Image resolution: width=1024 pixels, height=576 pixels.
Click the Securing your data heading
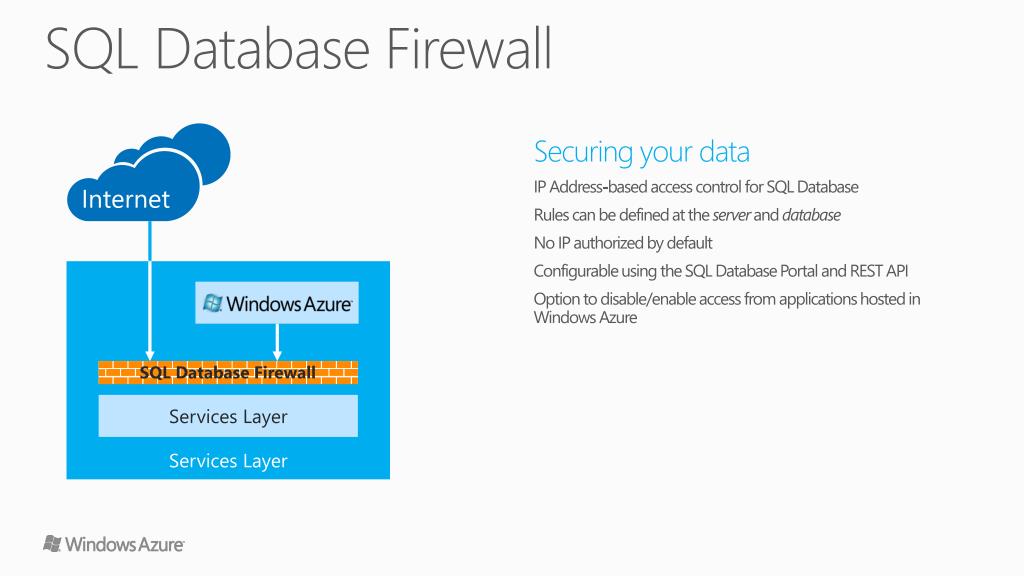pyautogui.click(x=641, y=152)
